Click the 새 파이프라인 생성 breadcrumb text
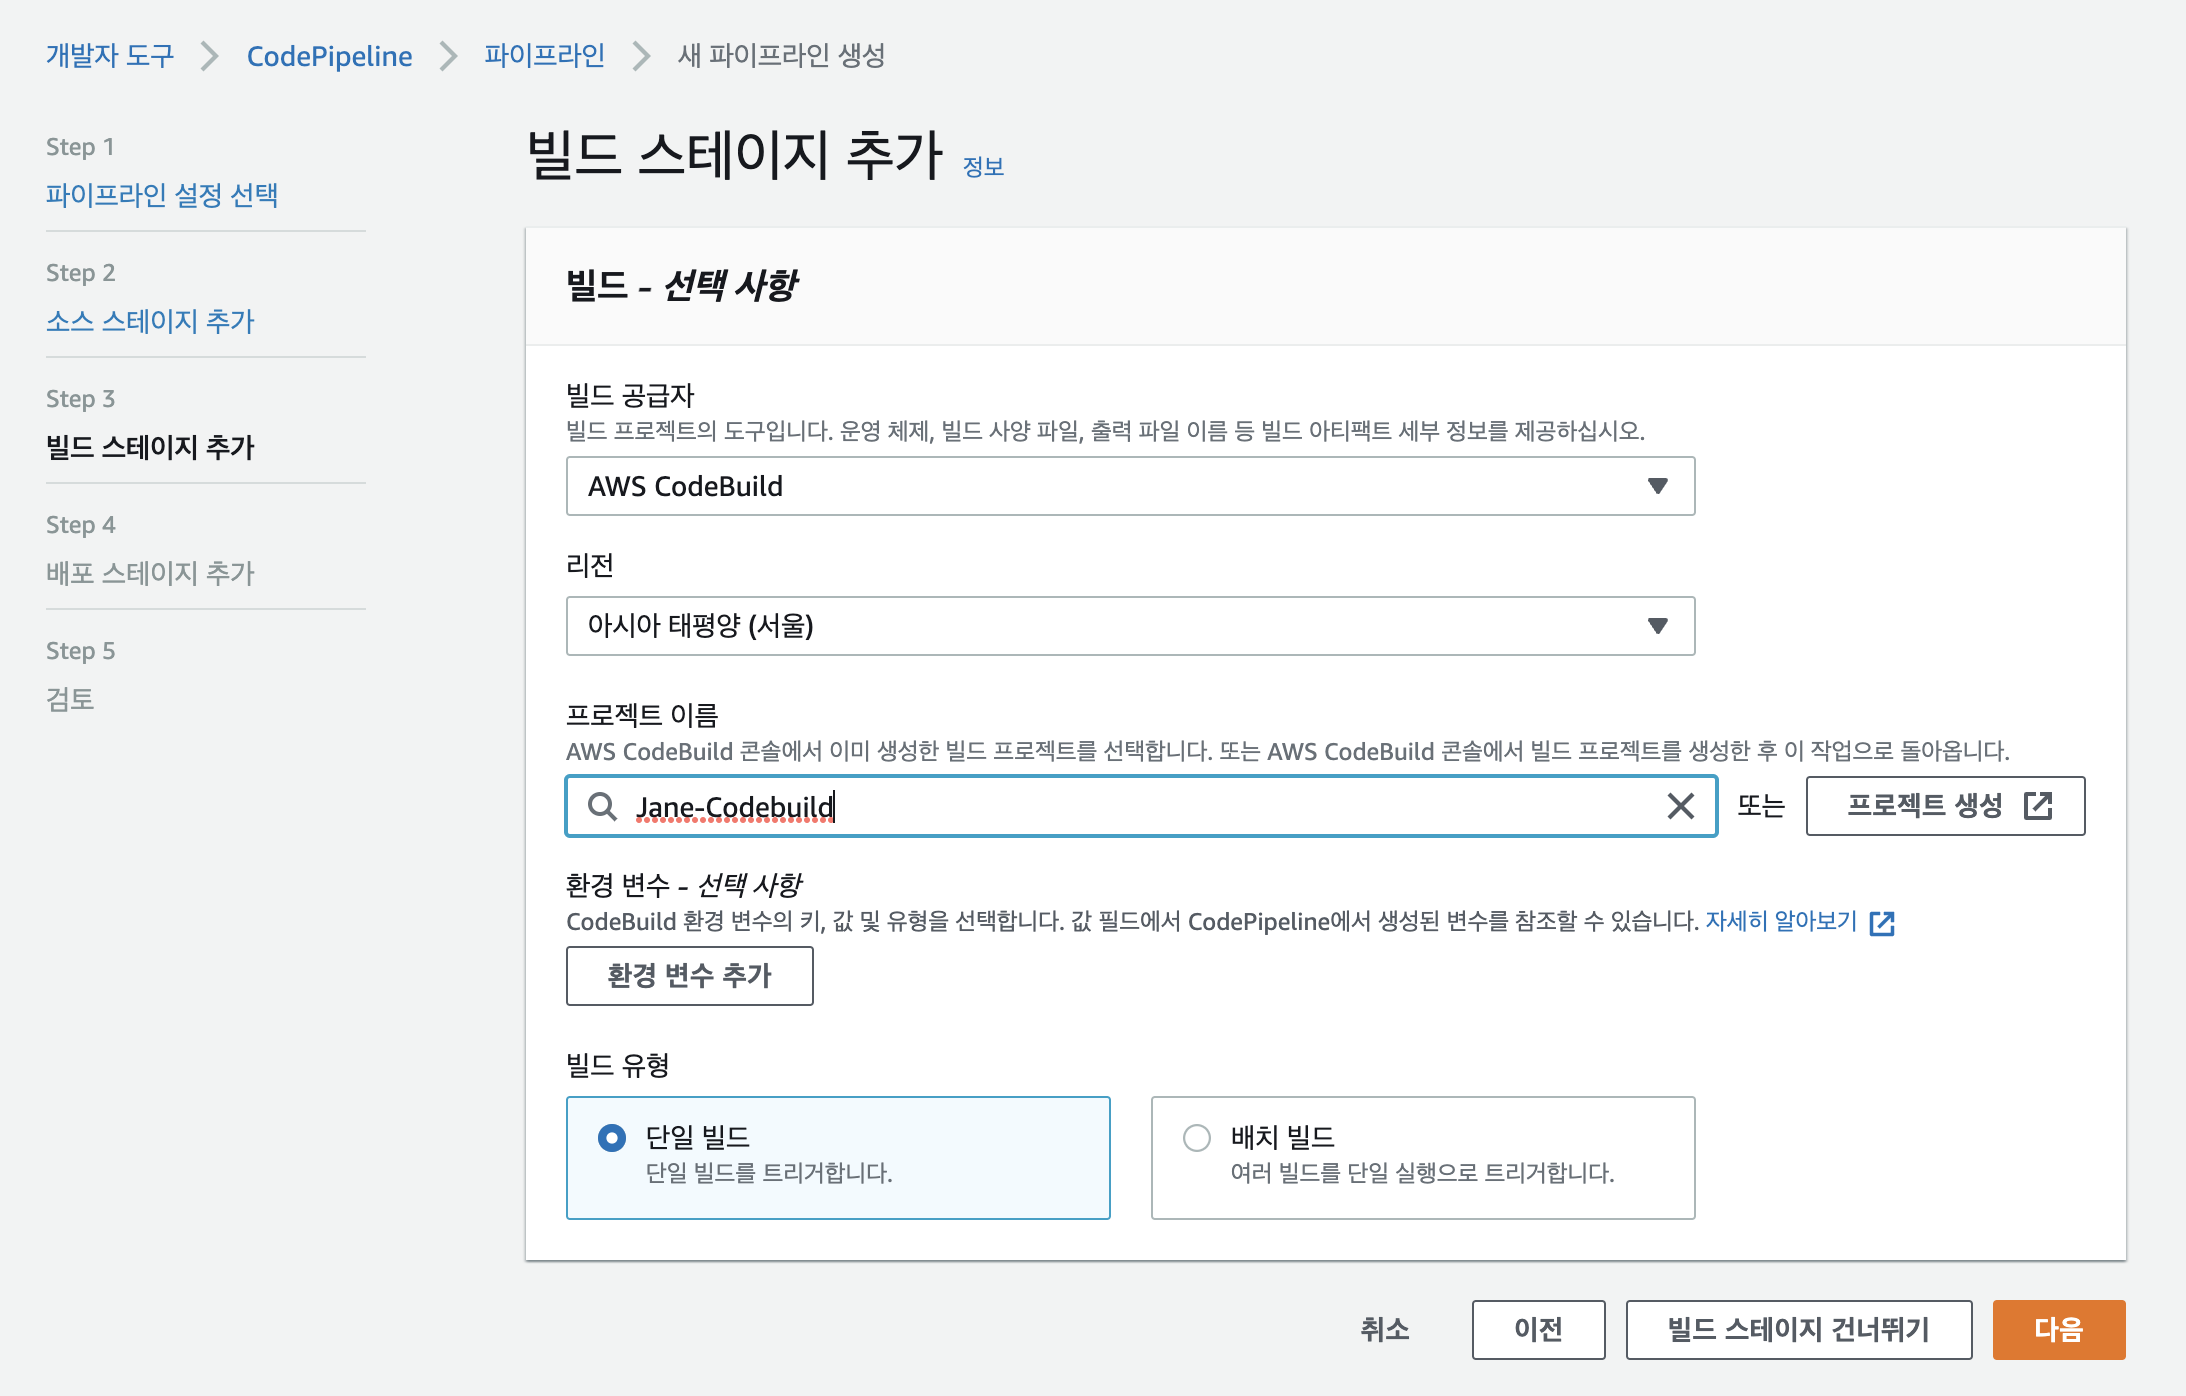 782,56
